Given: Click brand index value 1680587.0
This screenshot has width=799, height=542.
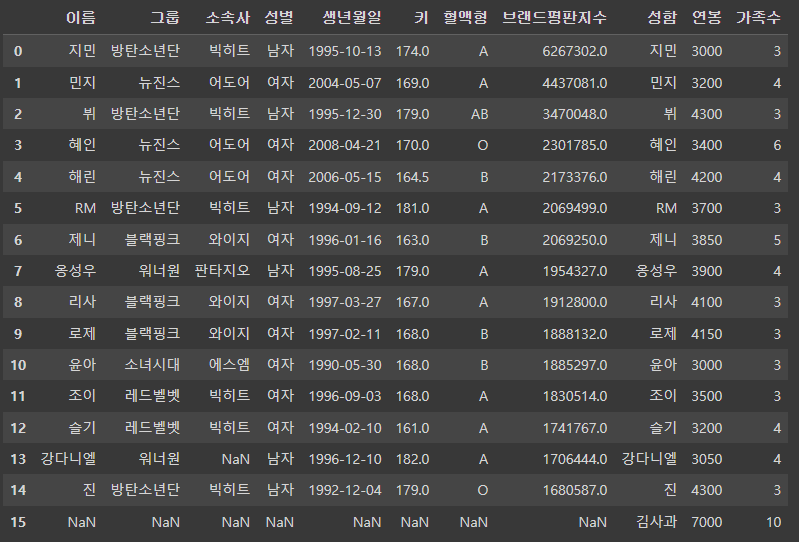Looking at the screenshot, I should point(575,491).
